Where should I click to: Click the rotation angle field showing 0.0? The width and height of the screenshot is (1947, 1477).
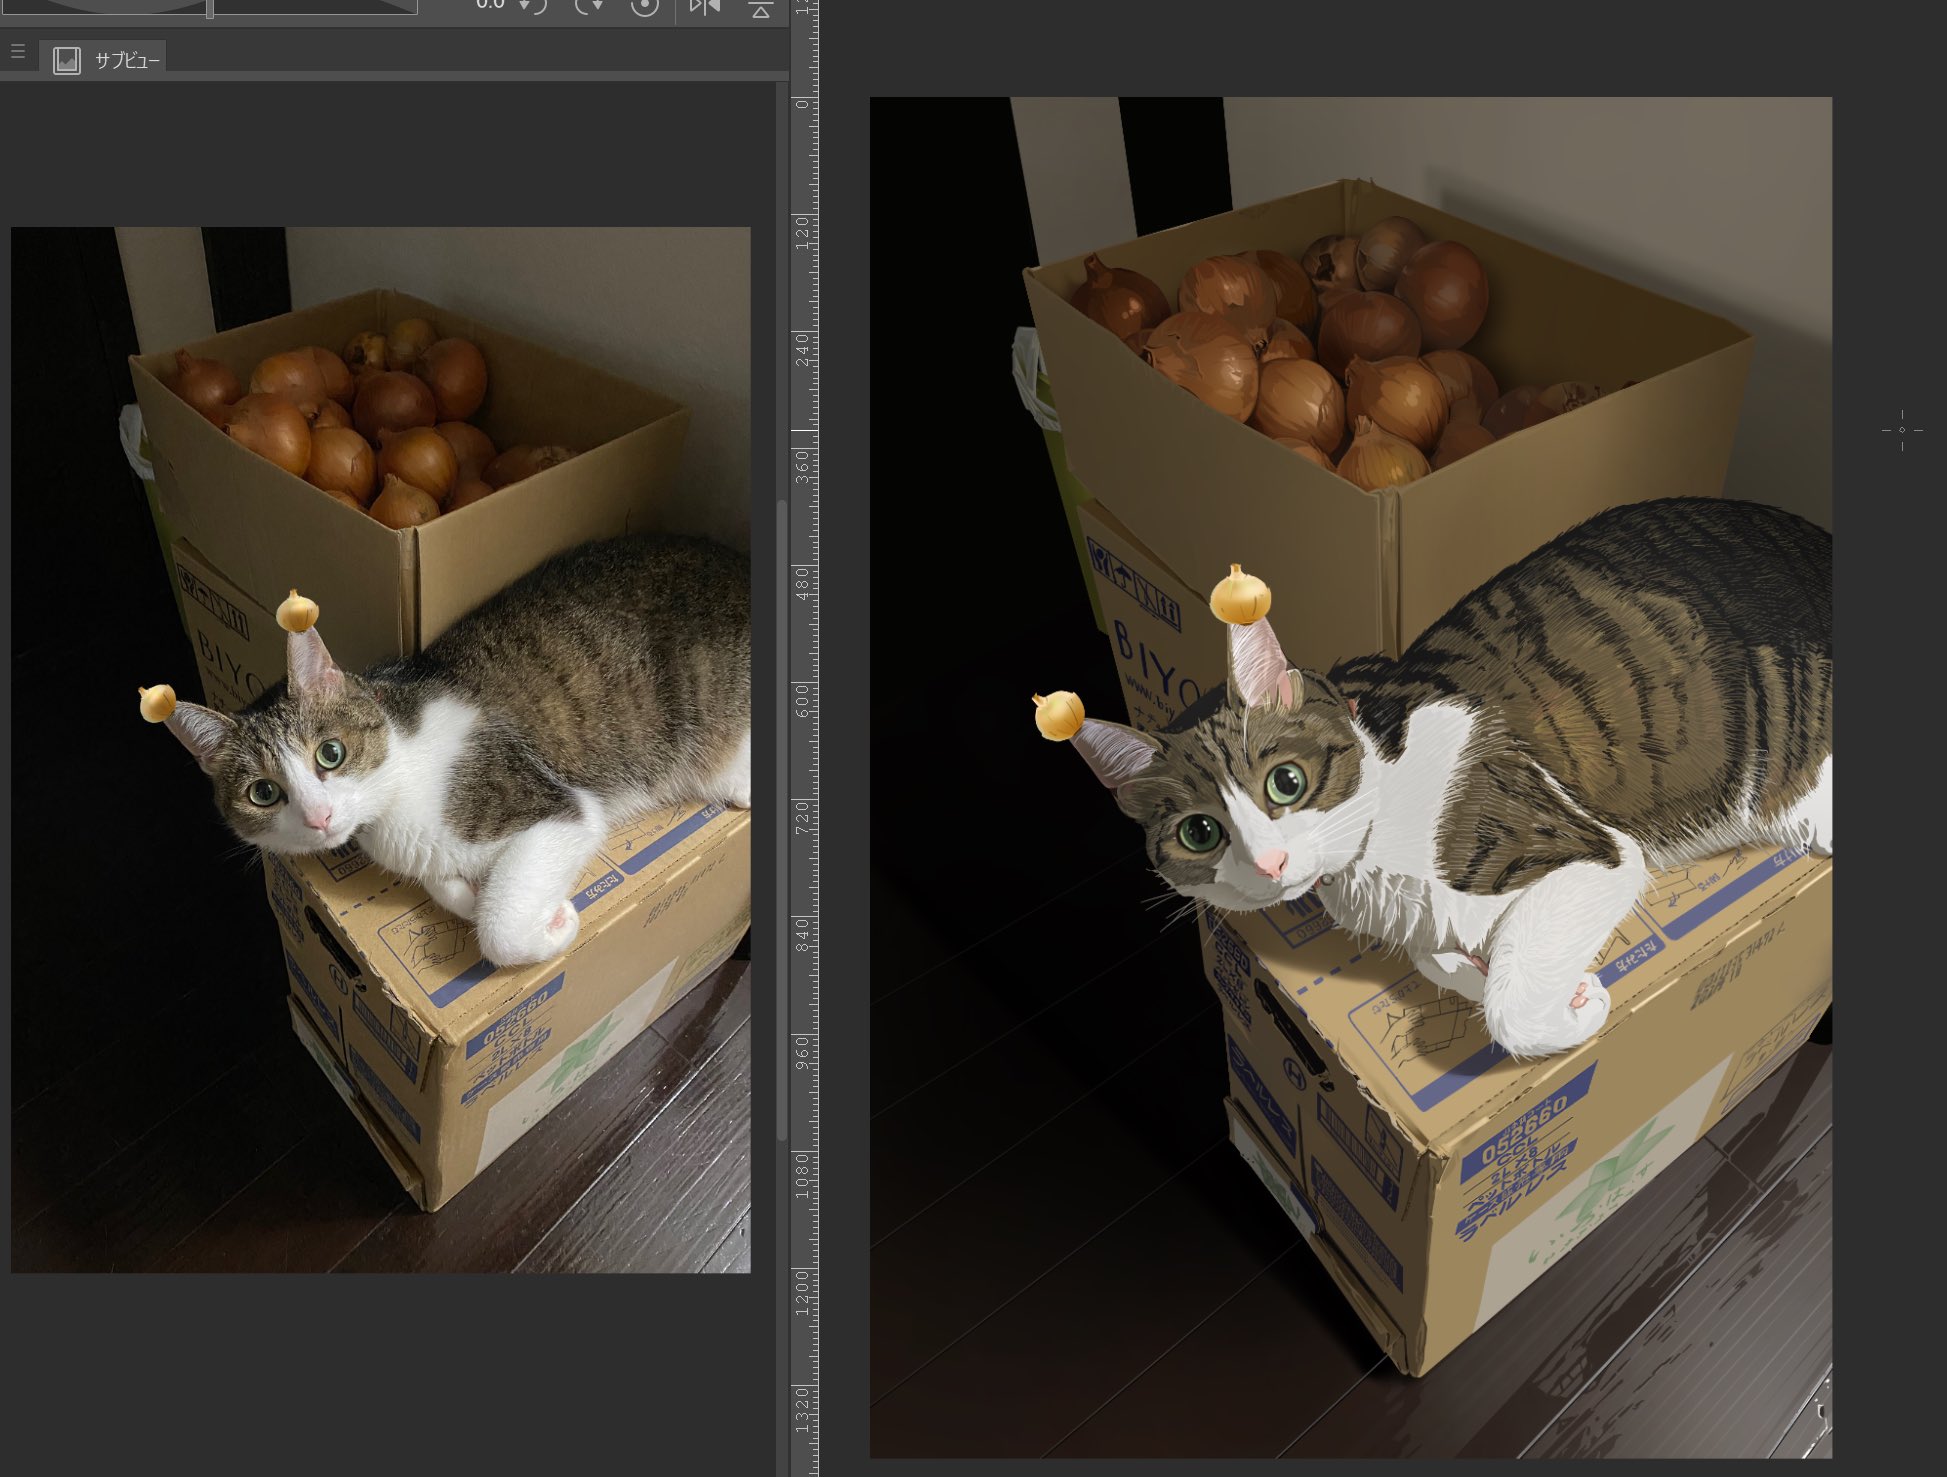(x=490, y=5)
